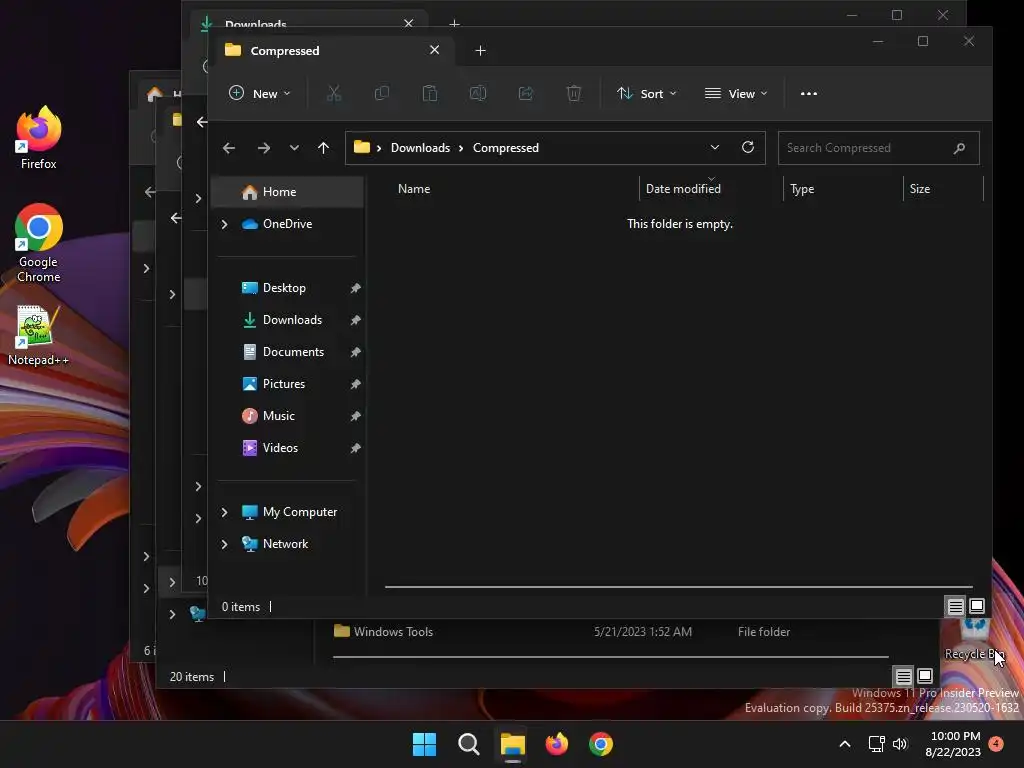
Task: Click the Search Compressed field
Action: point(878,148)
